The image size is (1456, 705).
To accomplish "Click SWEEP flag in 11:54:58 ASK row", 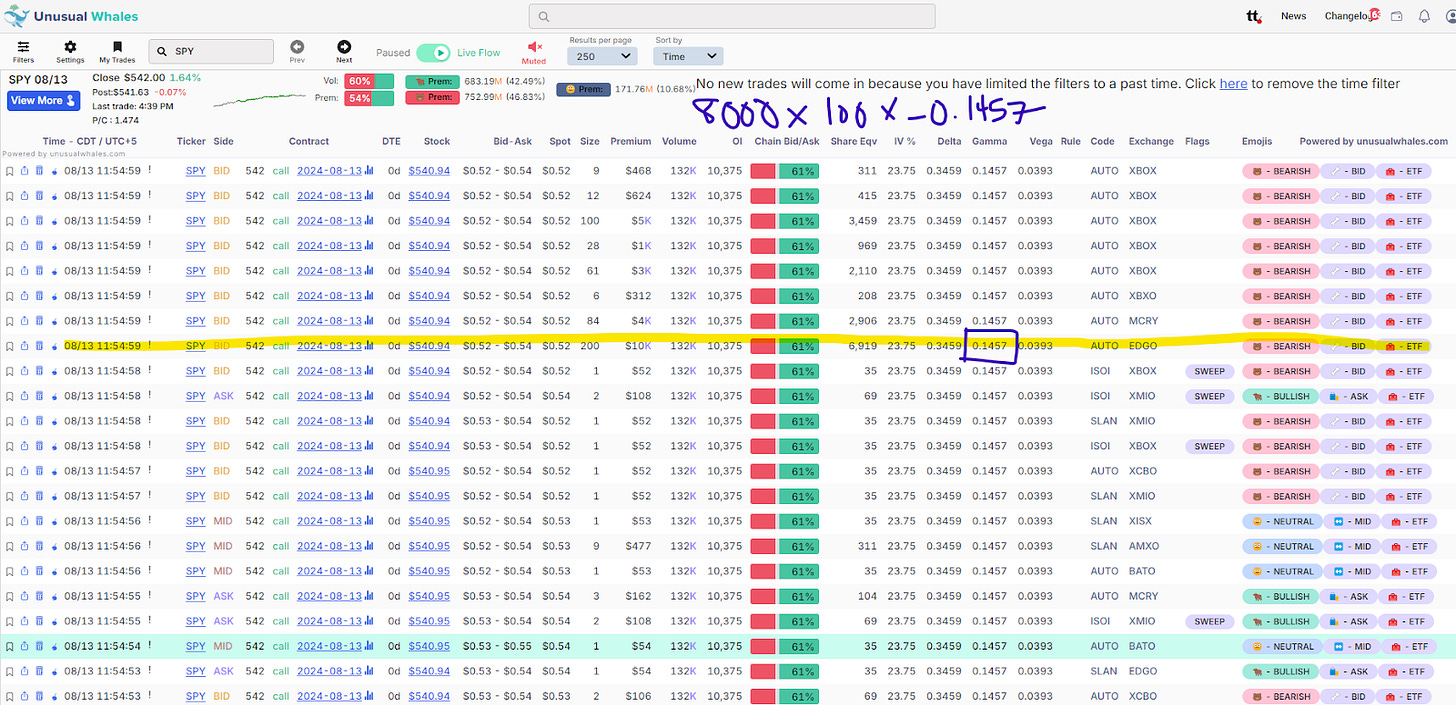I will pos(1209,396).
